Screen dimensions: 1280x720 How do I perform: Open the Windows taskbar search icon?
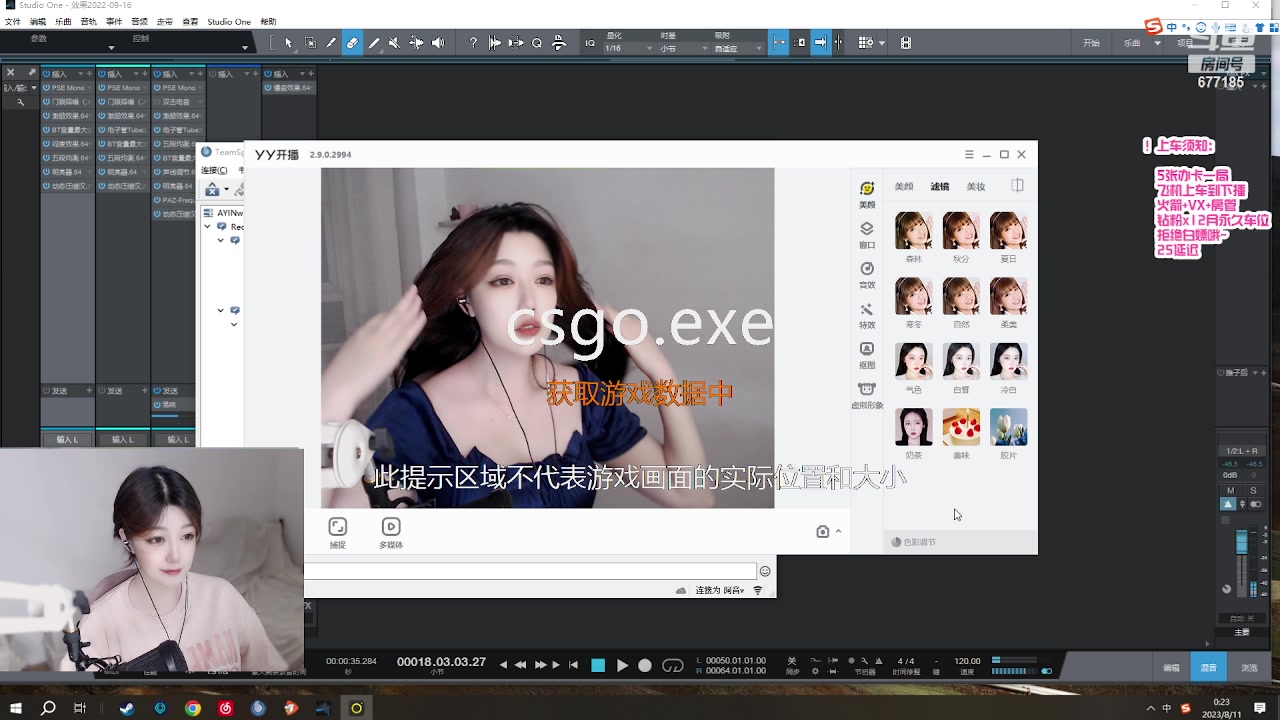tap(48, 708)
